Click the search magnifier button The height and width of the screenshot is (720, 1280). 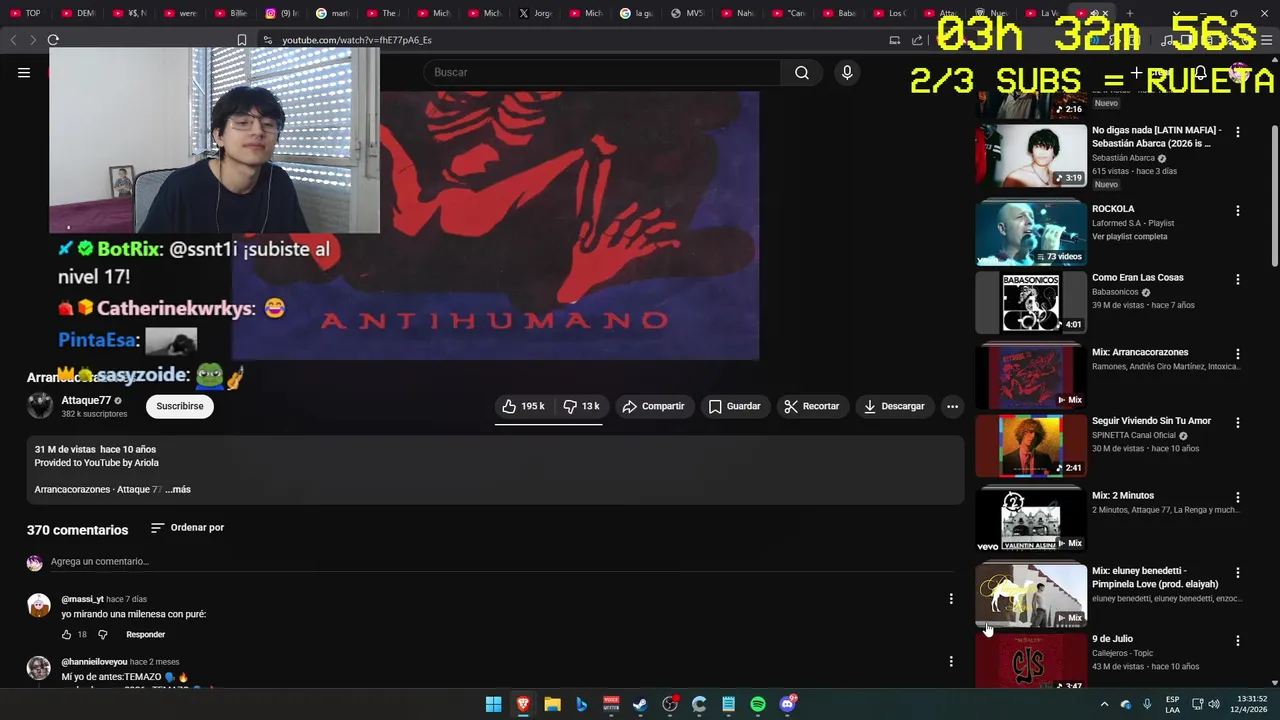click(x=802, y=72)
